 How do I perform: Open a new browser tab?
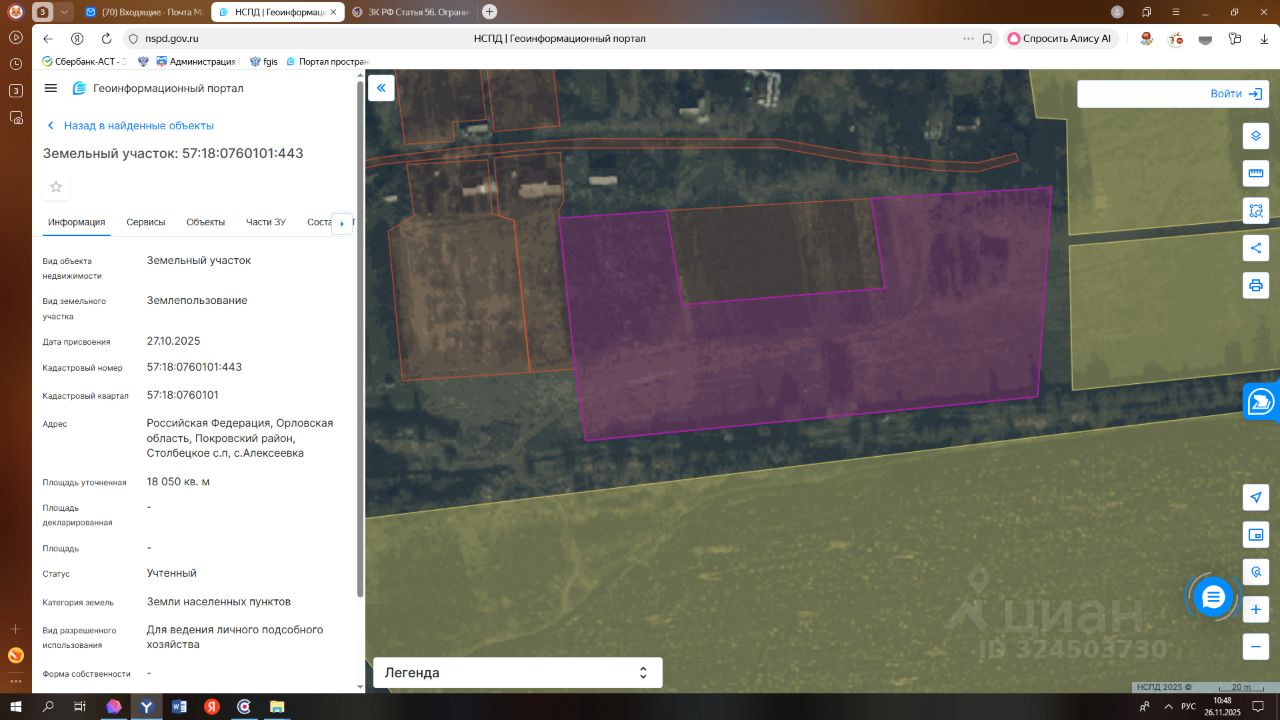point(489,12)
